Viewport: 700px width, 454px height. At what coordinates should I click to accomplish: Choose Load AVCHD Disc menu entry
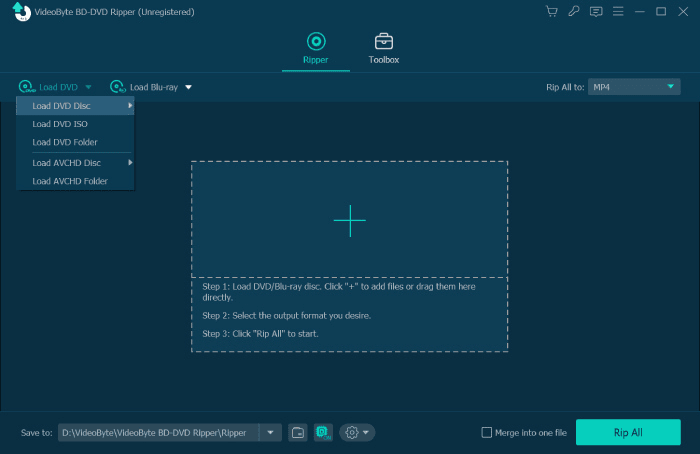click(x=75, y=163)
